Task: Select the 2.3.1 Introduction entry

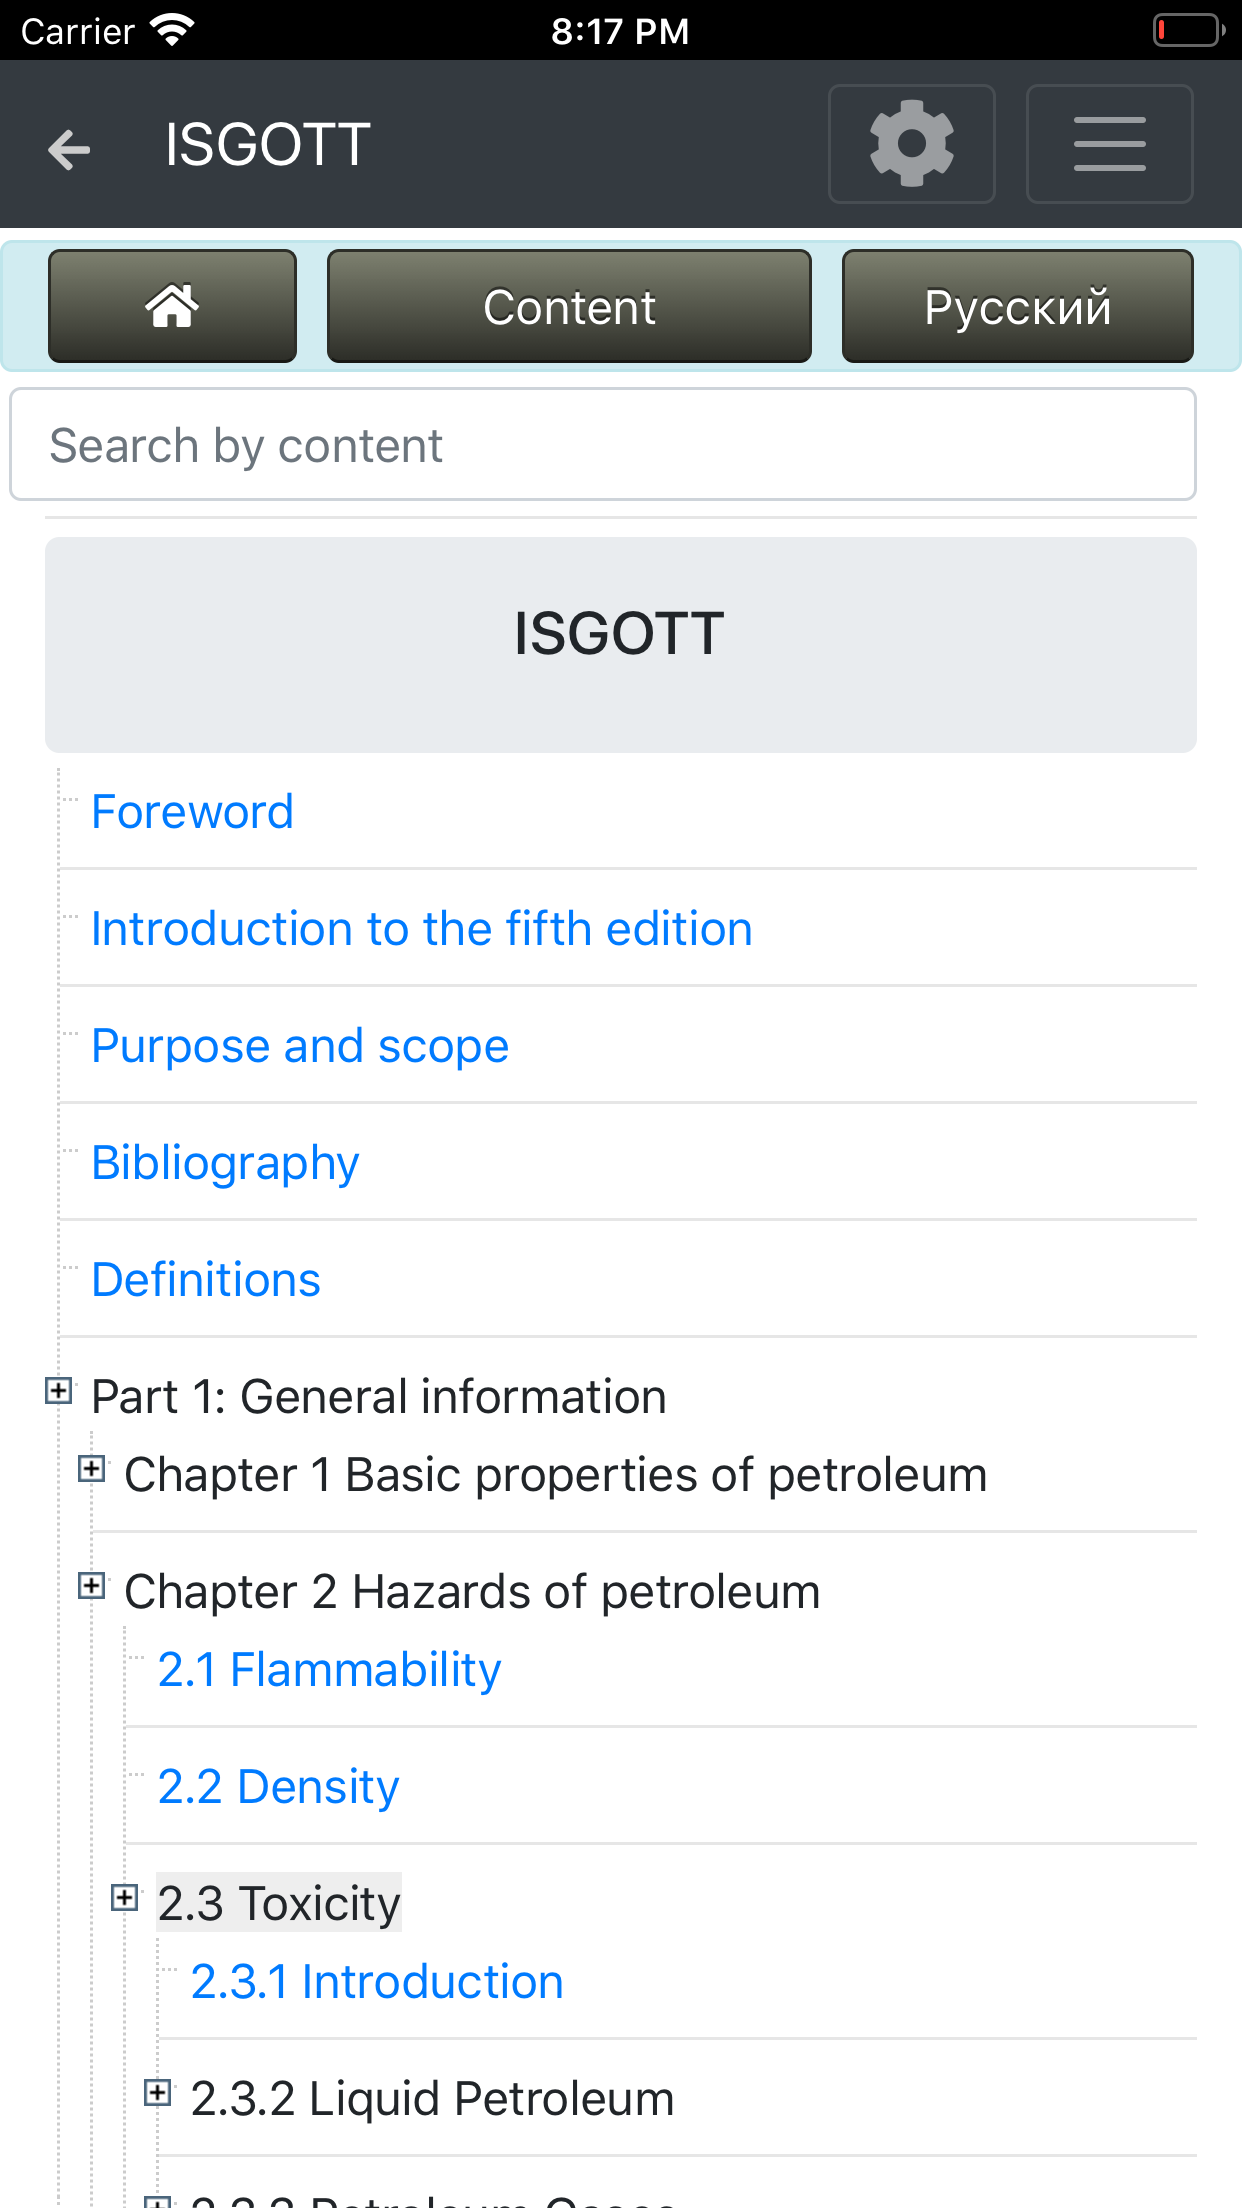Action: (x=377, y=1981)
